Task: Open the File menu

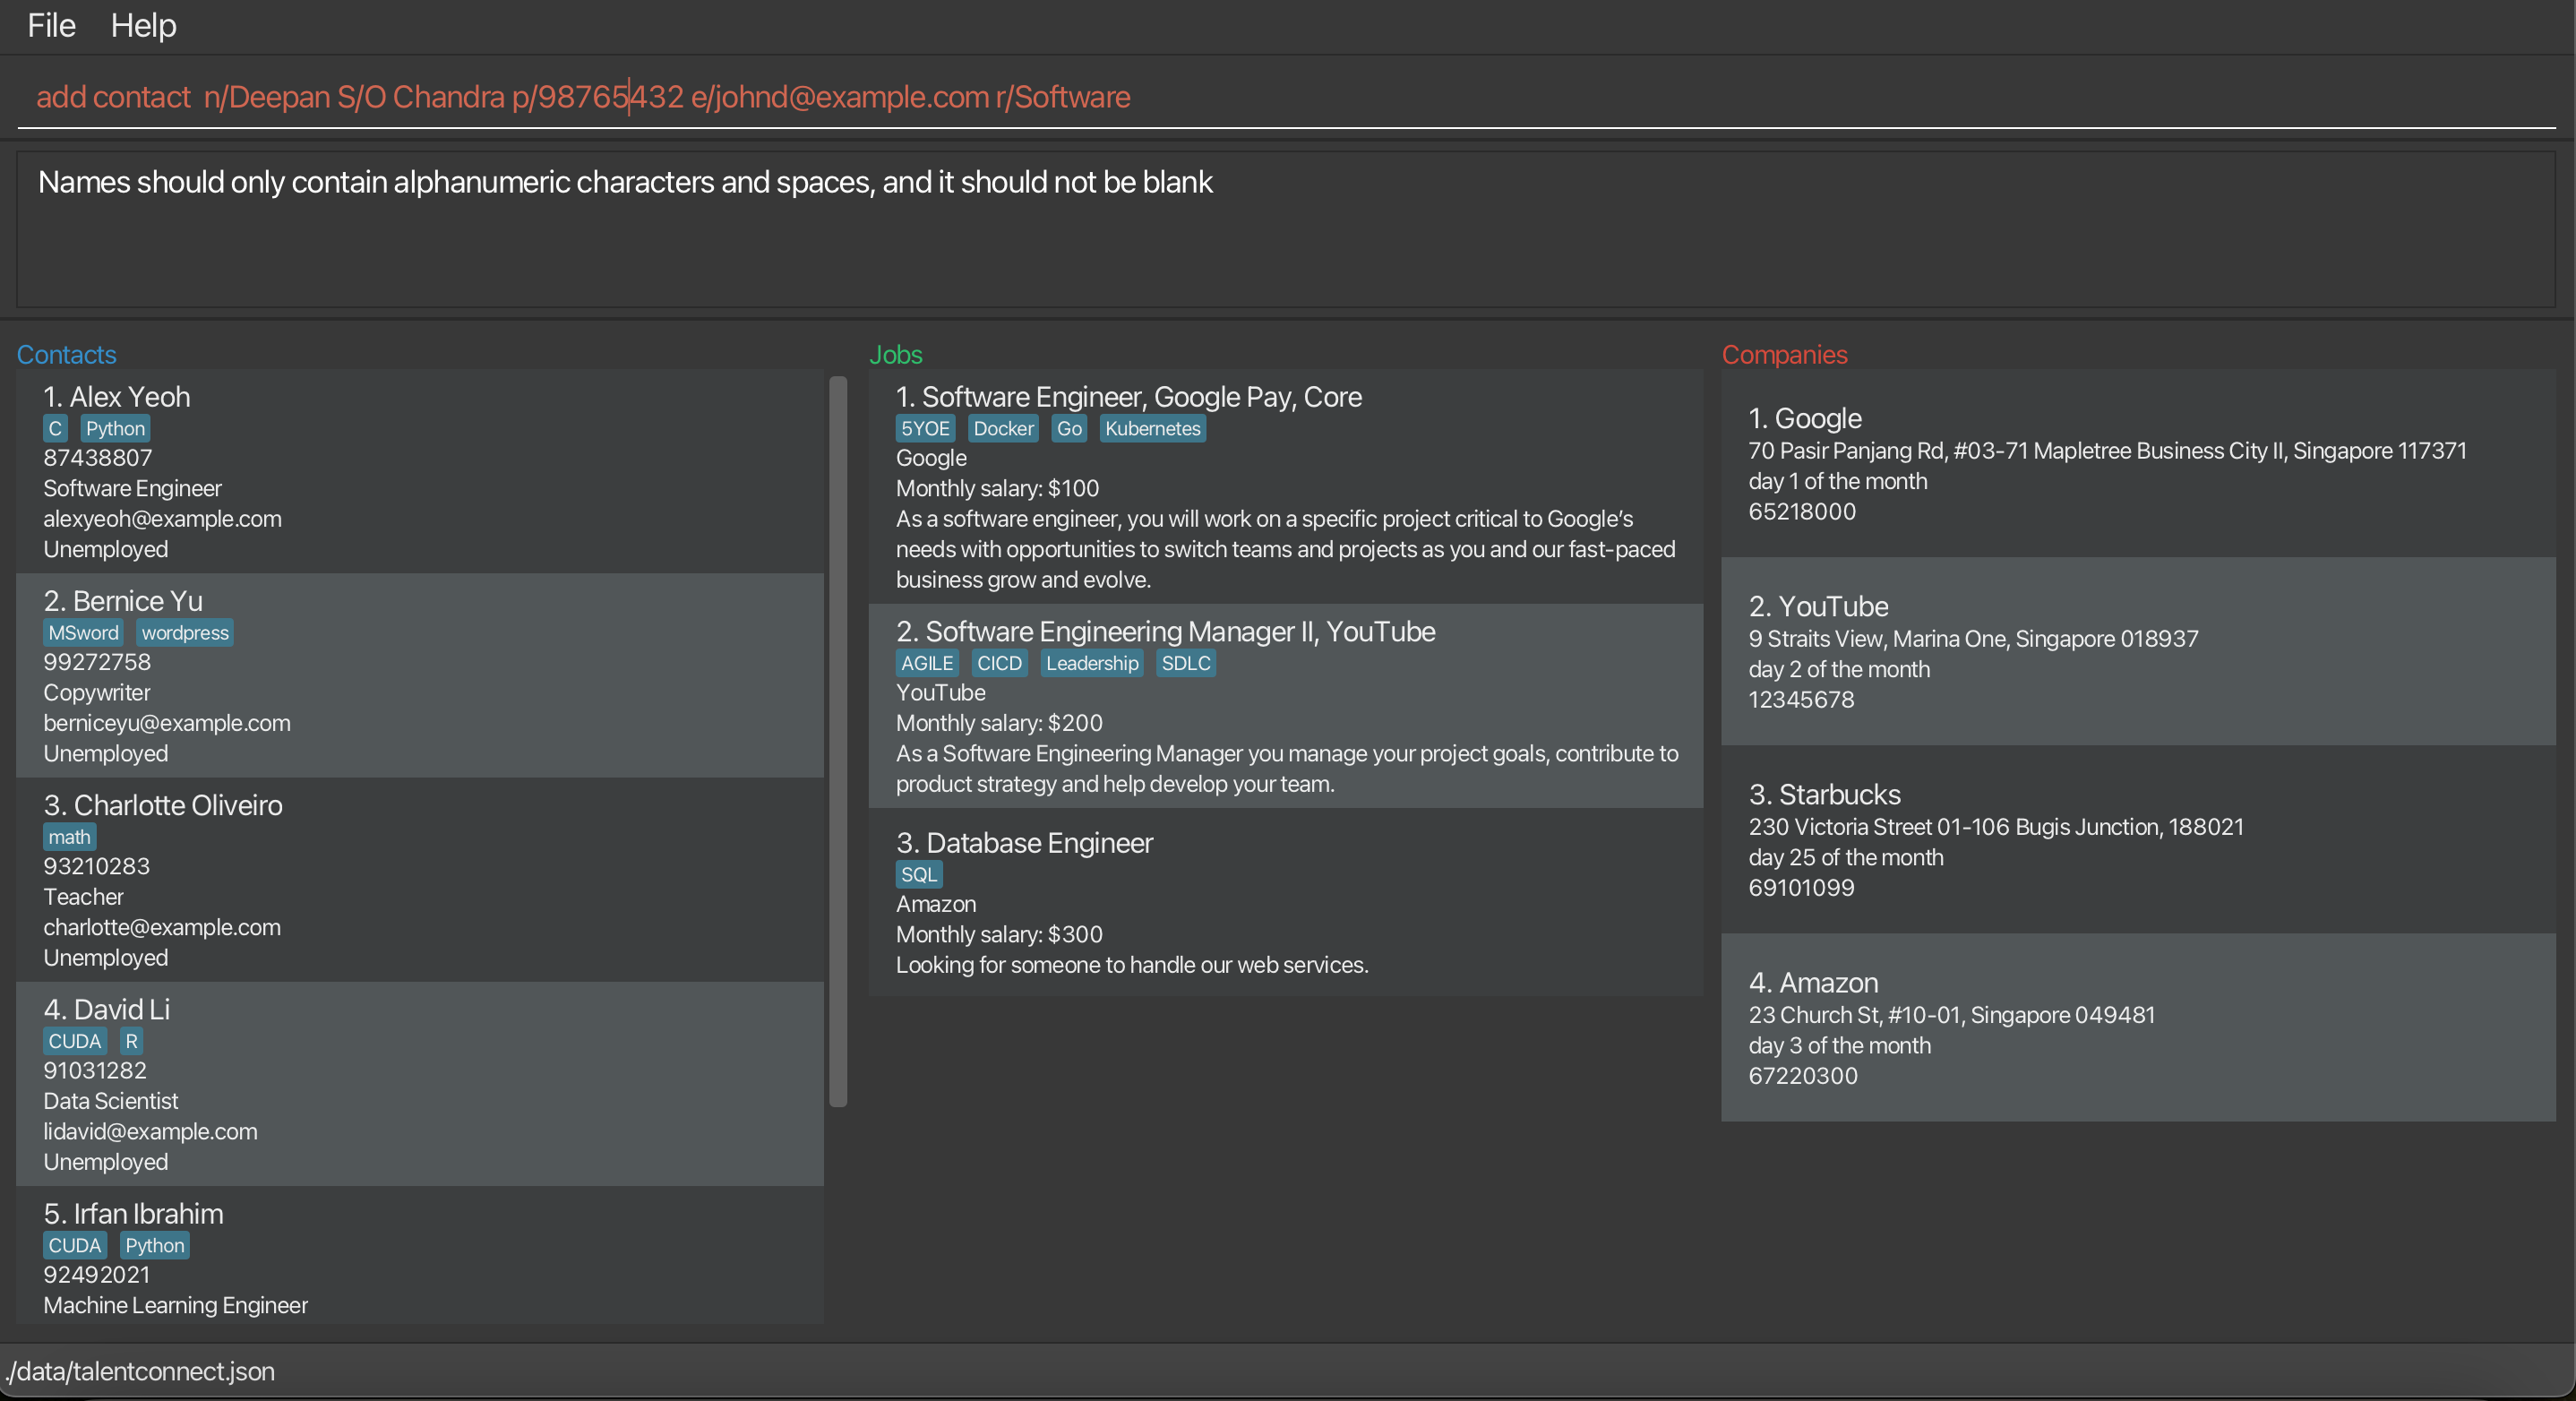Action: [x=51, y=25]
